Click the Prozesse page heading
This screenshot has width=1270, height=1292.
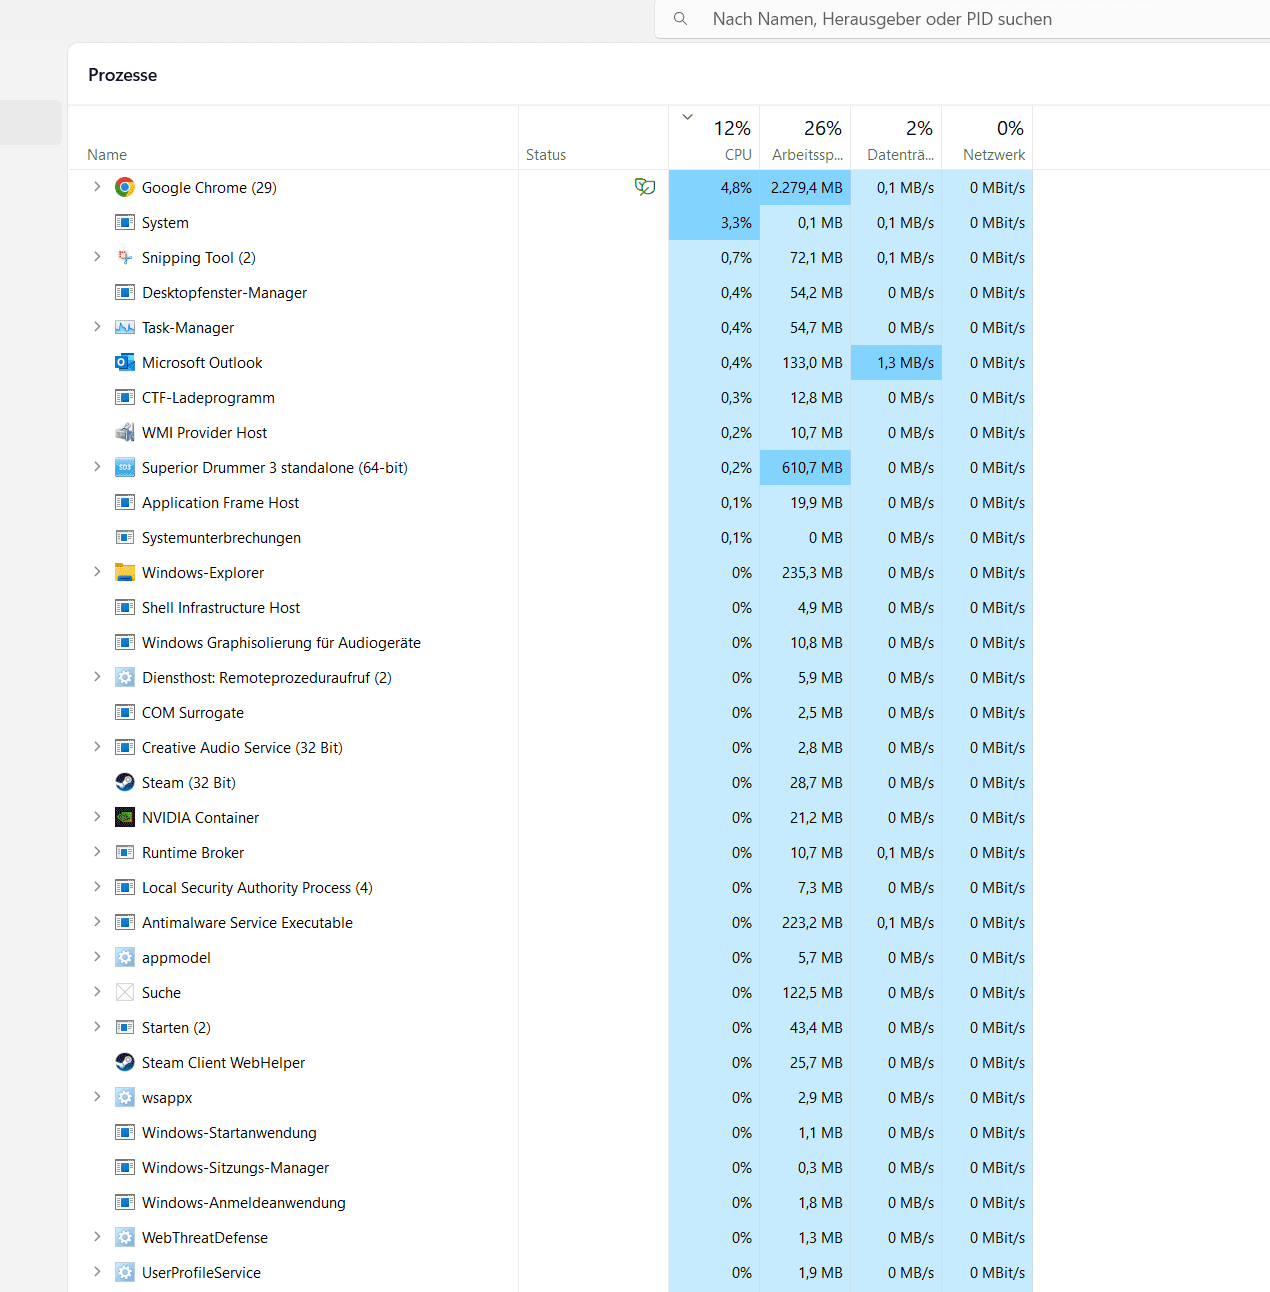click(x=122, y=75)
